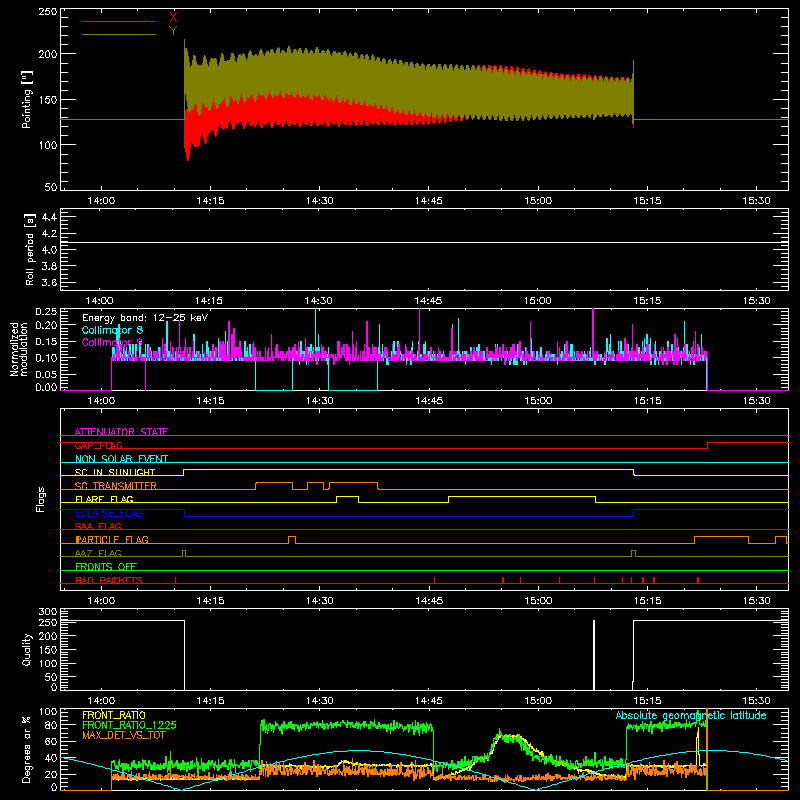Viewport: 800px width, 800px height.
Task: Click the PARTICLE_FLAG label
Action: [x=112, y=539]
